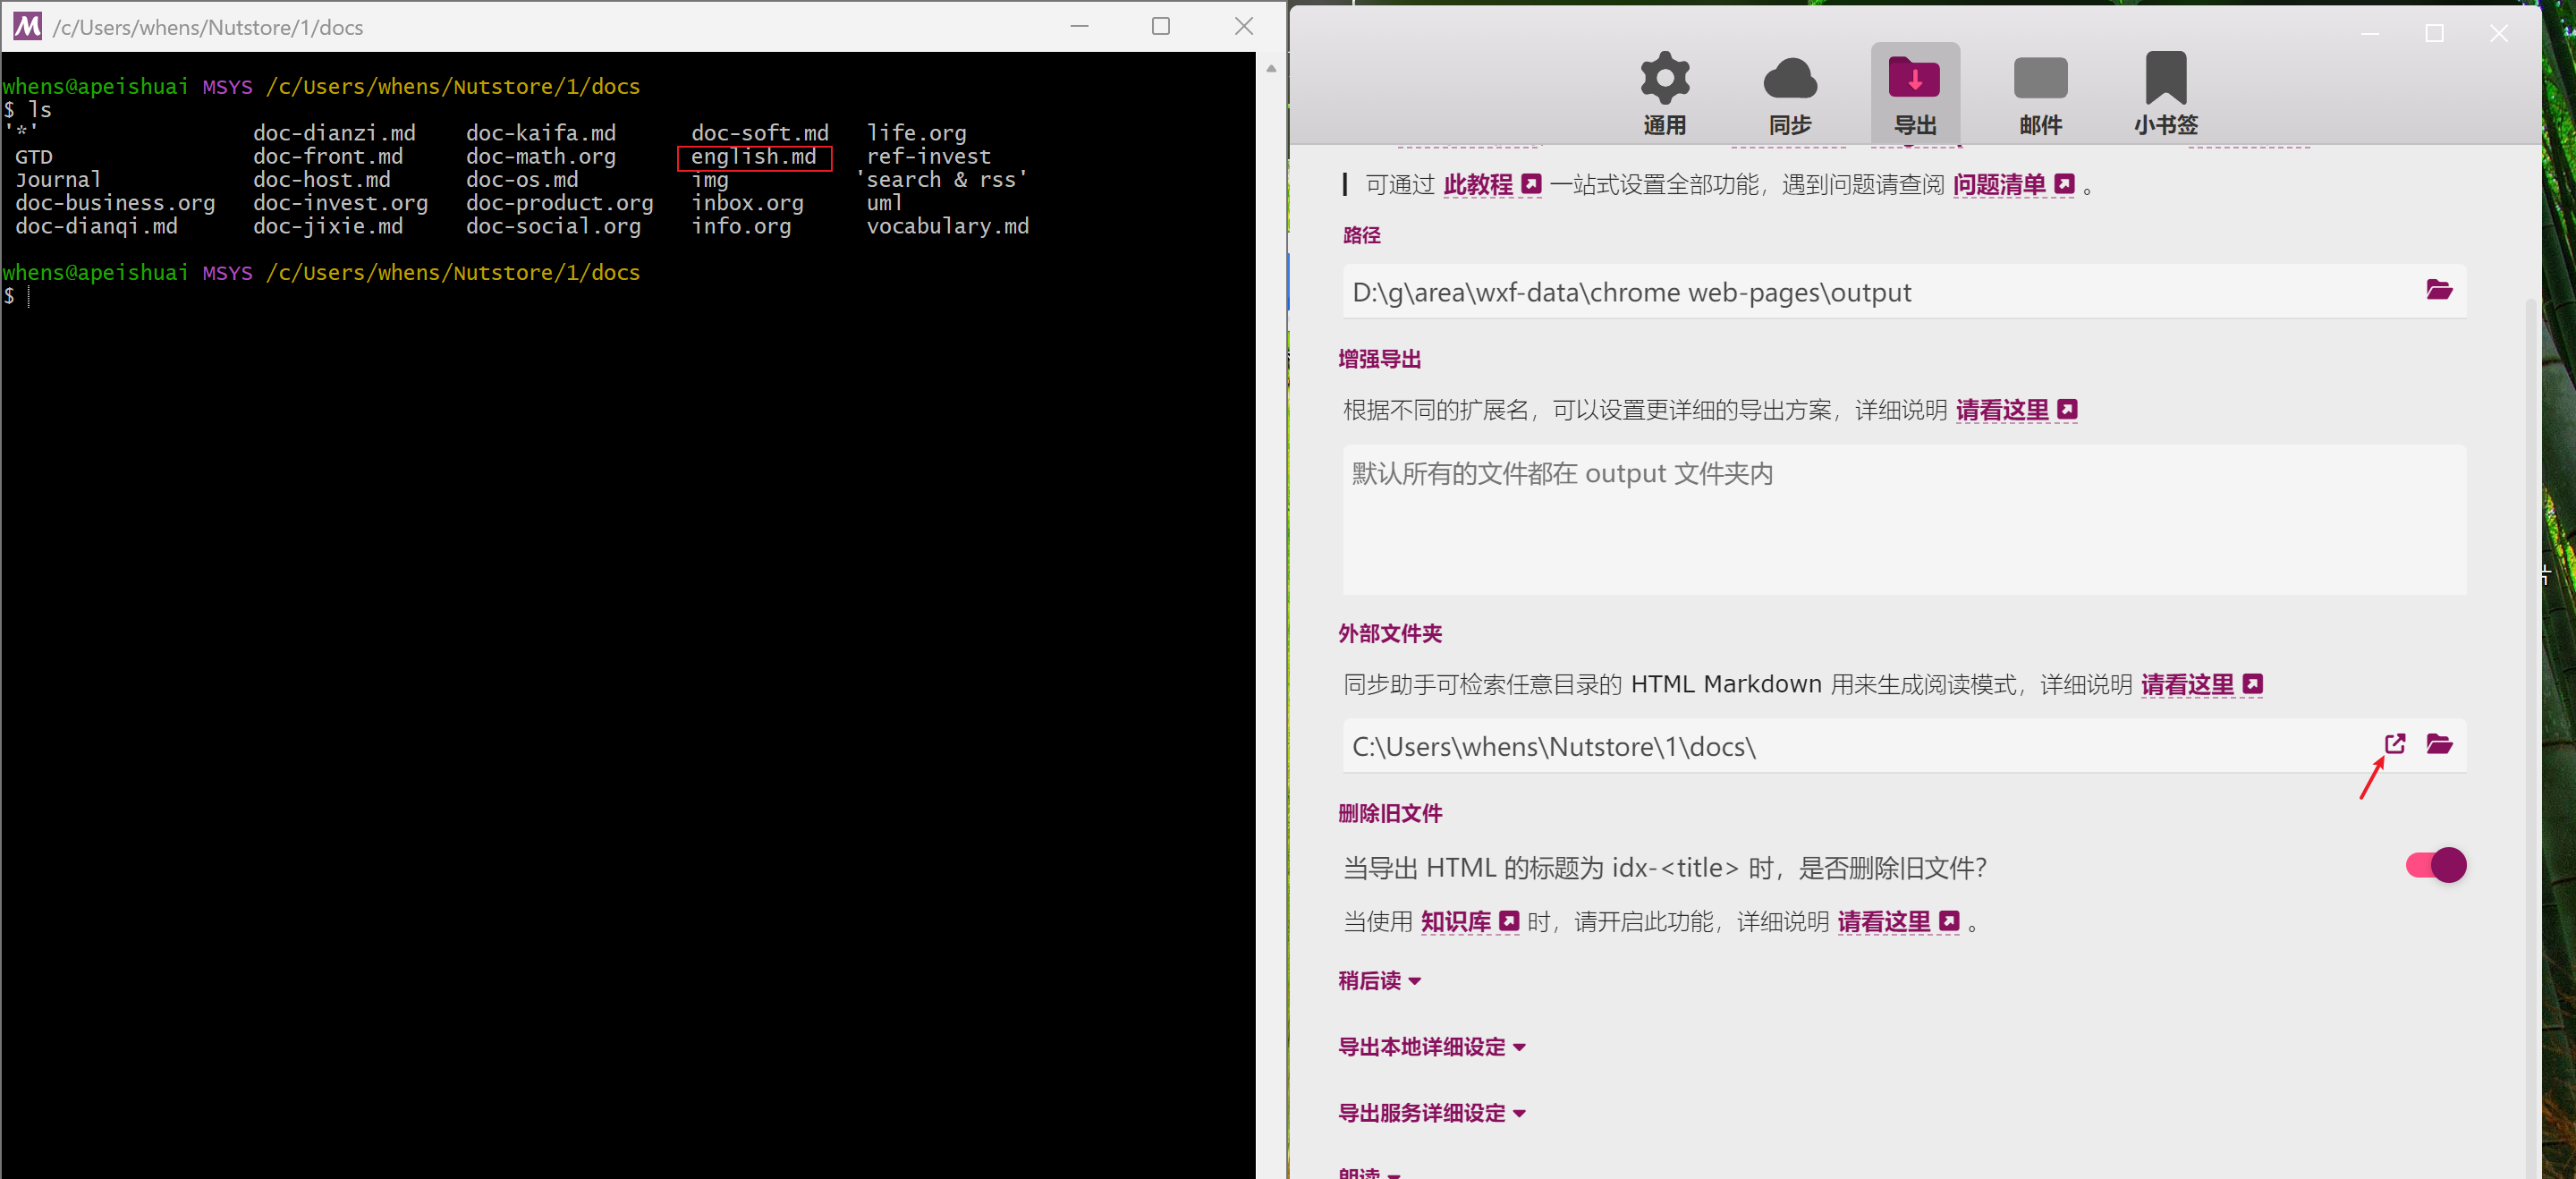Click the external-link icon after 此教程
Image resolution: width=2576 pixels, height=1179 pixels.
pos(1531,185)
